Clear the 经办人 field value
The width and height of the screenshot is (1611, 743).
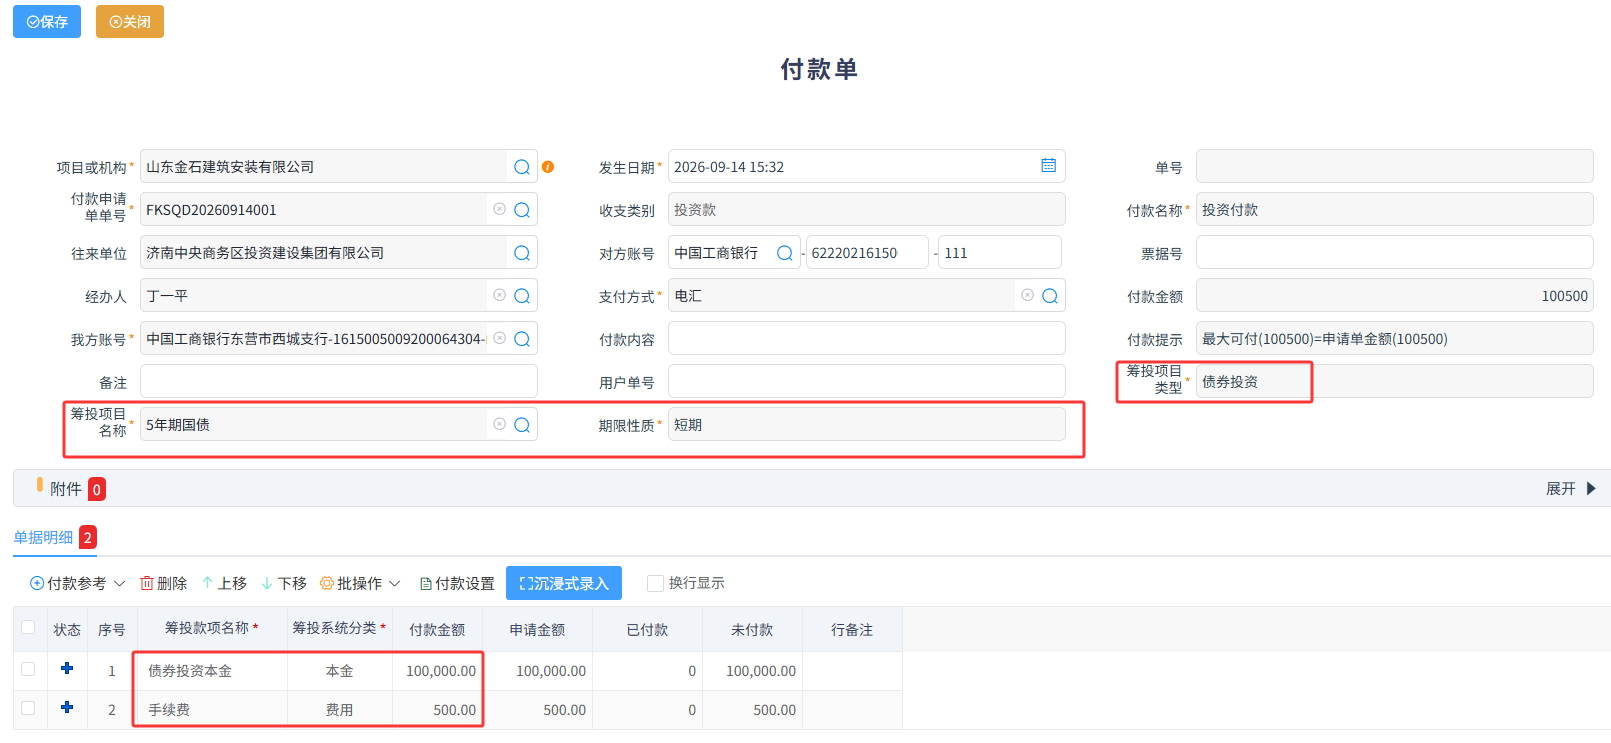coord(499,295)
